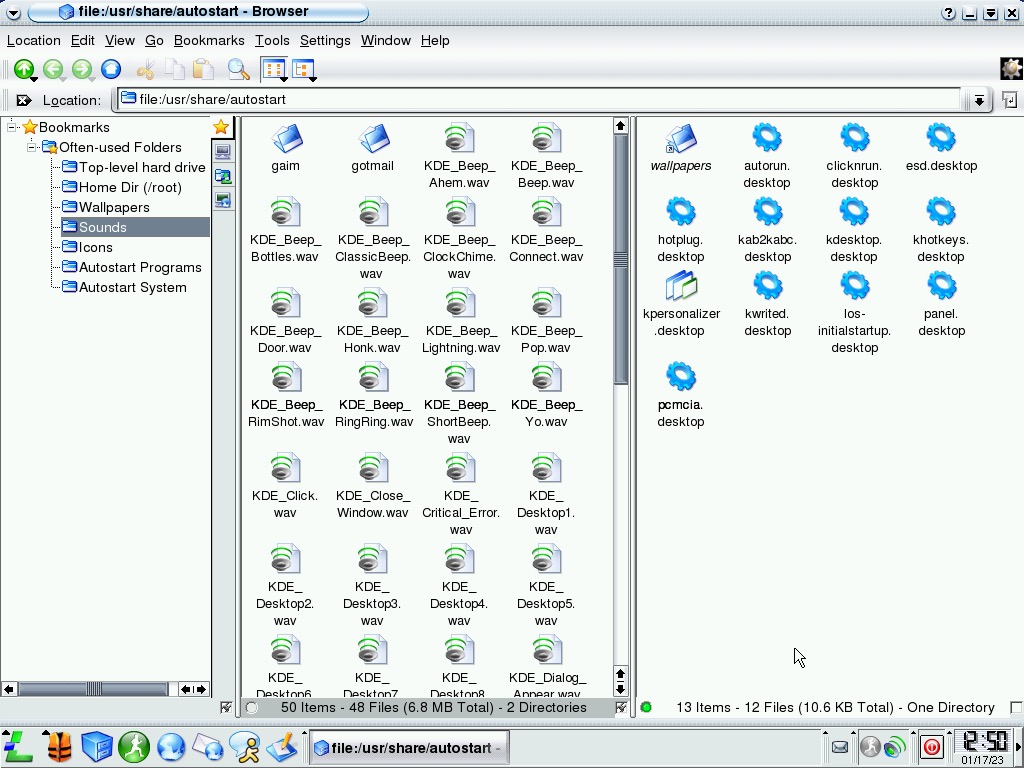This screenshot has width=1024, height=768.
Task: Collapse the Often-used Folders tree node
Action: click(32, 147)
